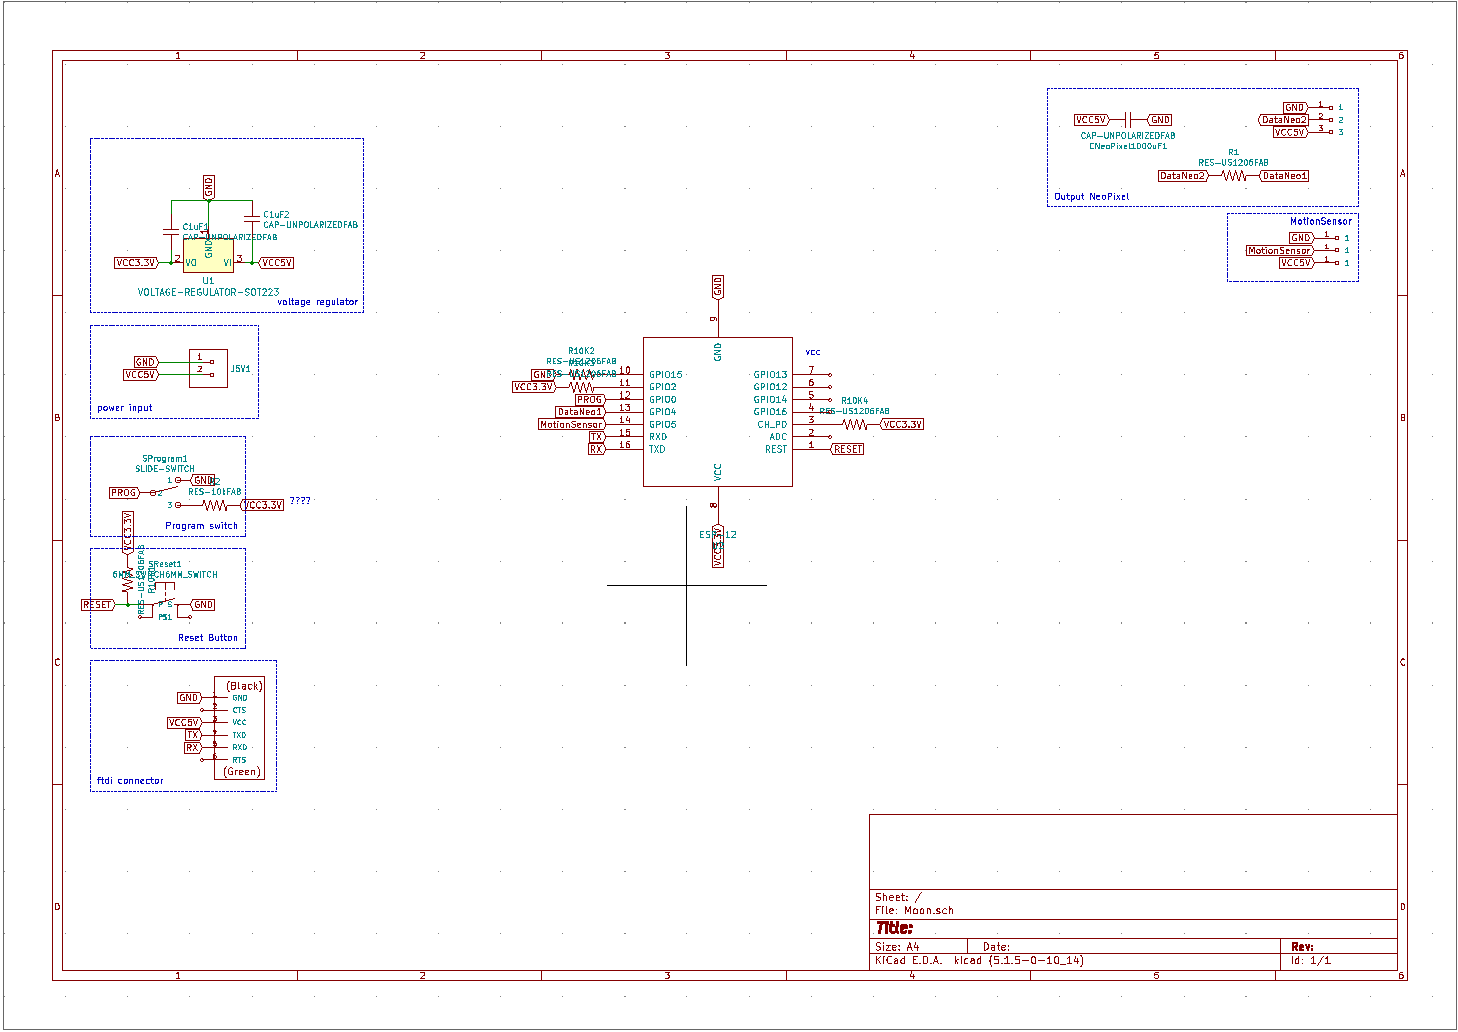Select the TX label on ftdi connector
1458x1032 pixels.
coord(193,735)
